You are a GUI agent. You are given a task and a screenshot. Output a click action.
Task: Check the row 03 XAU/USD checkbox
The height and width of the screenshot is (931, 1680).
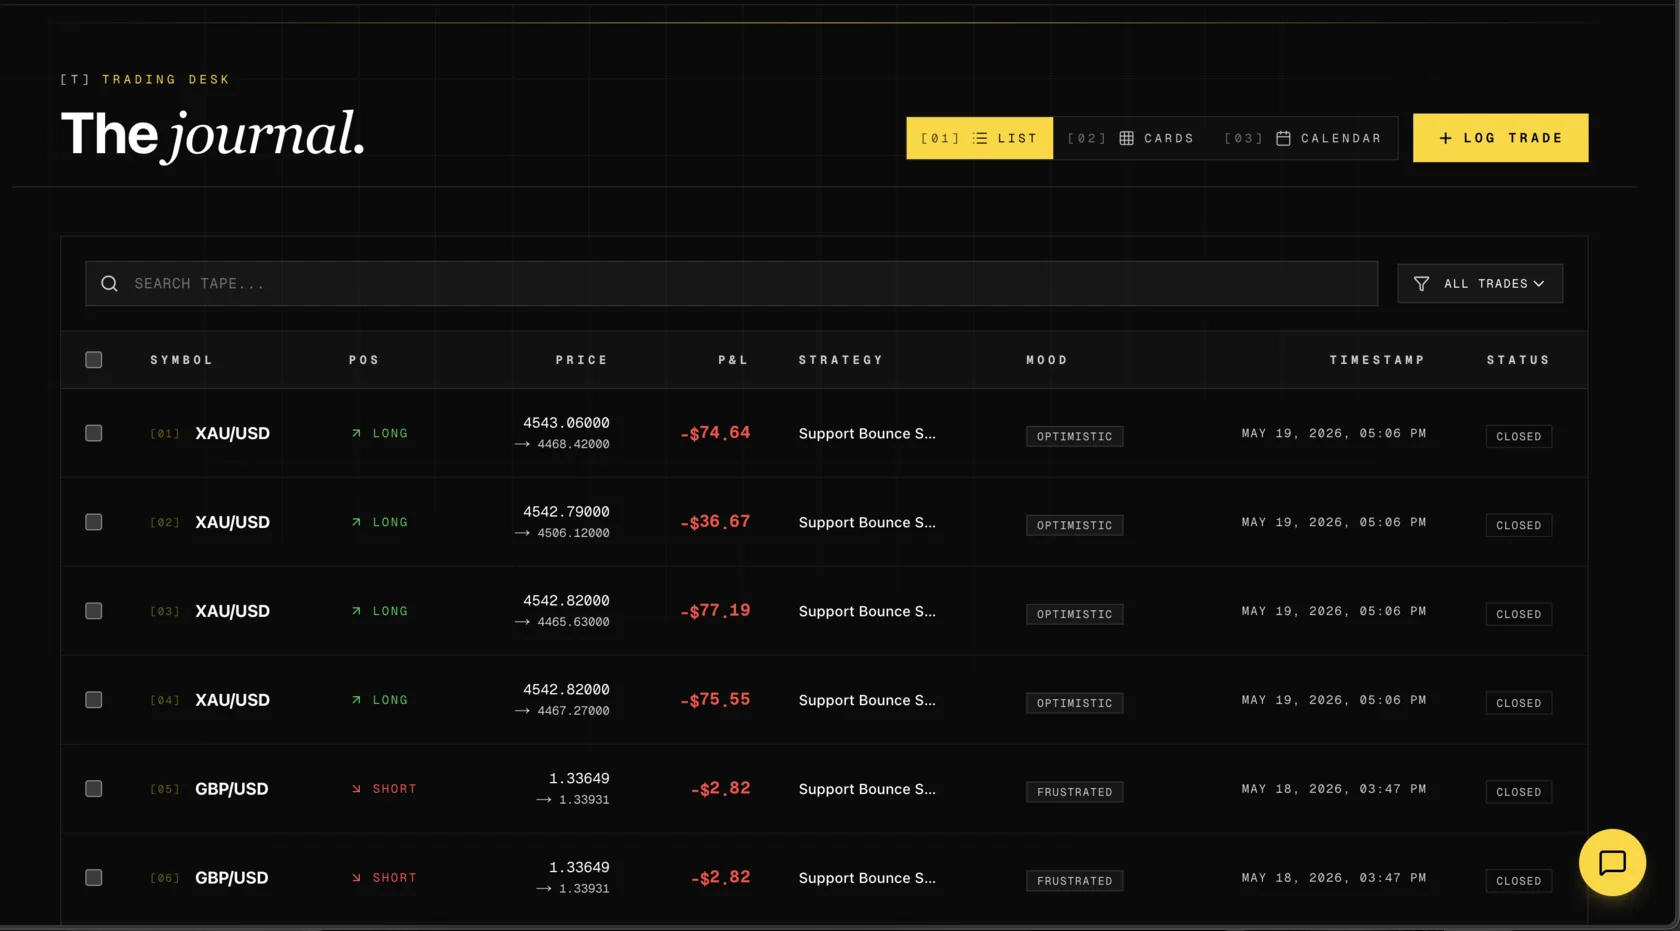(94, 611)
